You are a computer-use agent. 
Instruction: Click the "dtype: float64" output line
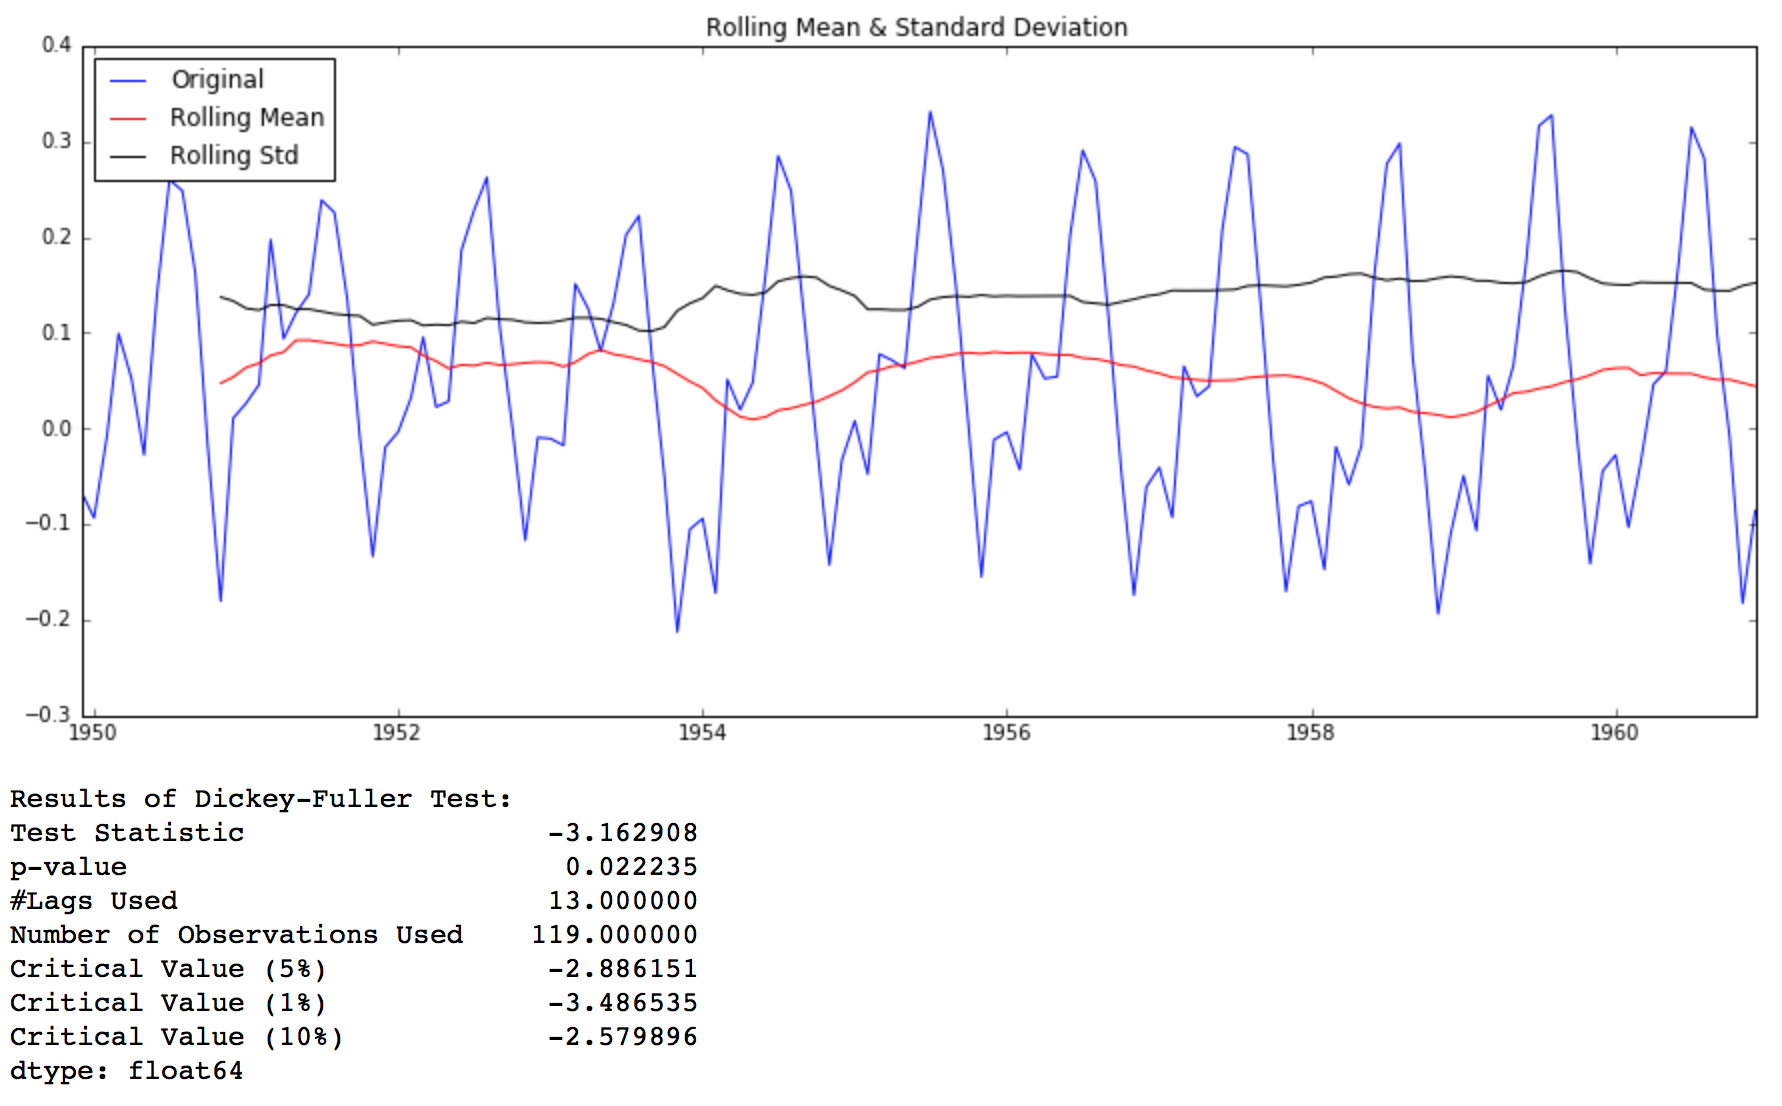126,1071
